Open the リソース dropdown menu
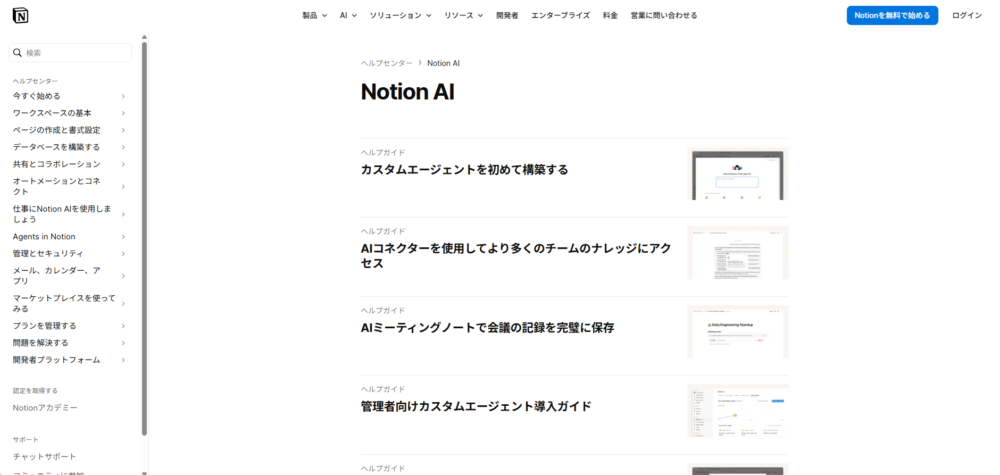 tap(464, 15)
